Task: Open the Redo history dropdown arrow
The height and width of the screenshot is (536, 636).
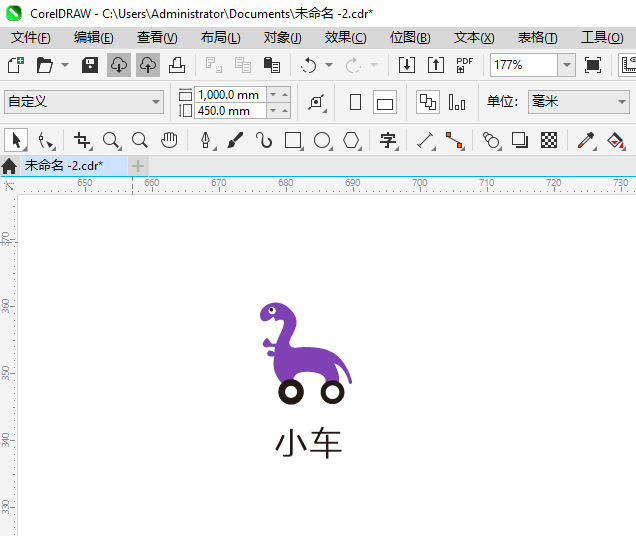Action: pos(374,65)
